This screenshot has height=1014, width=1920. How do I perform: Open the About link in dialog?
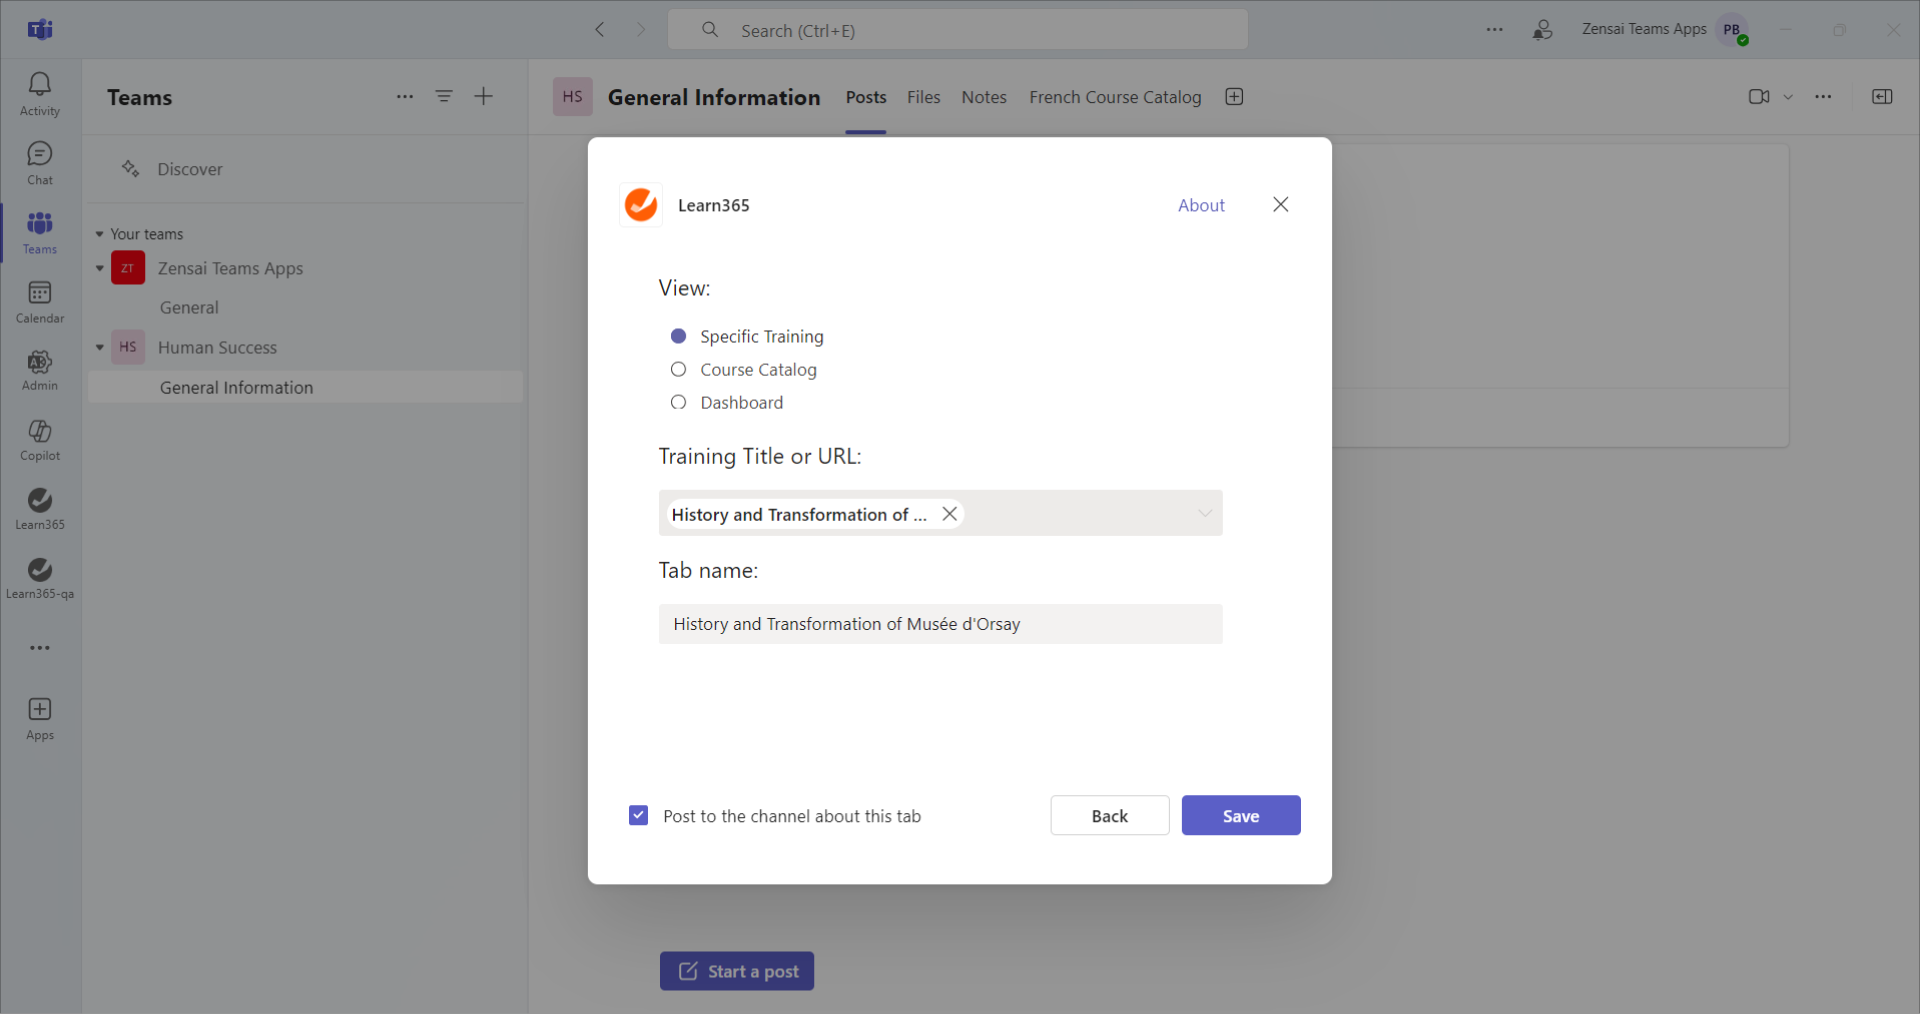(x=1200, y=205)
